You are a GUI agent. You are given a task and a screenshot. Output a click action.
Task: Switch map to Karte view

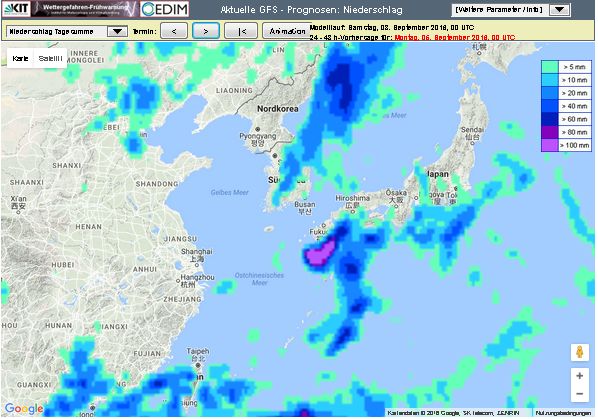click(x=20, y=58)
